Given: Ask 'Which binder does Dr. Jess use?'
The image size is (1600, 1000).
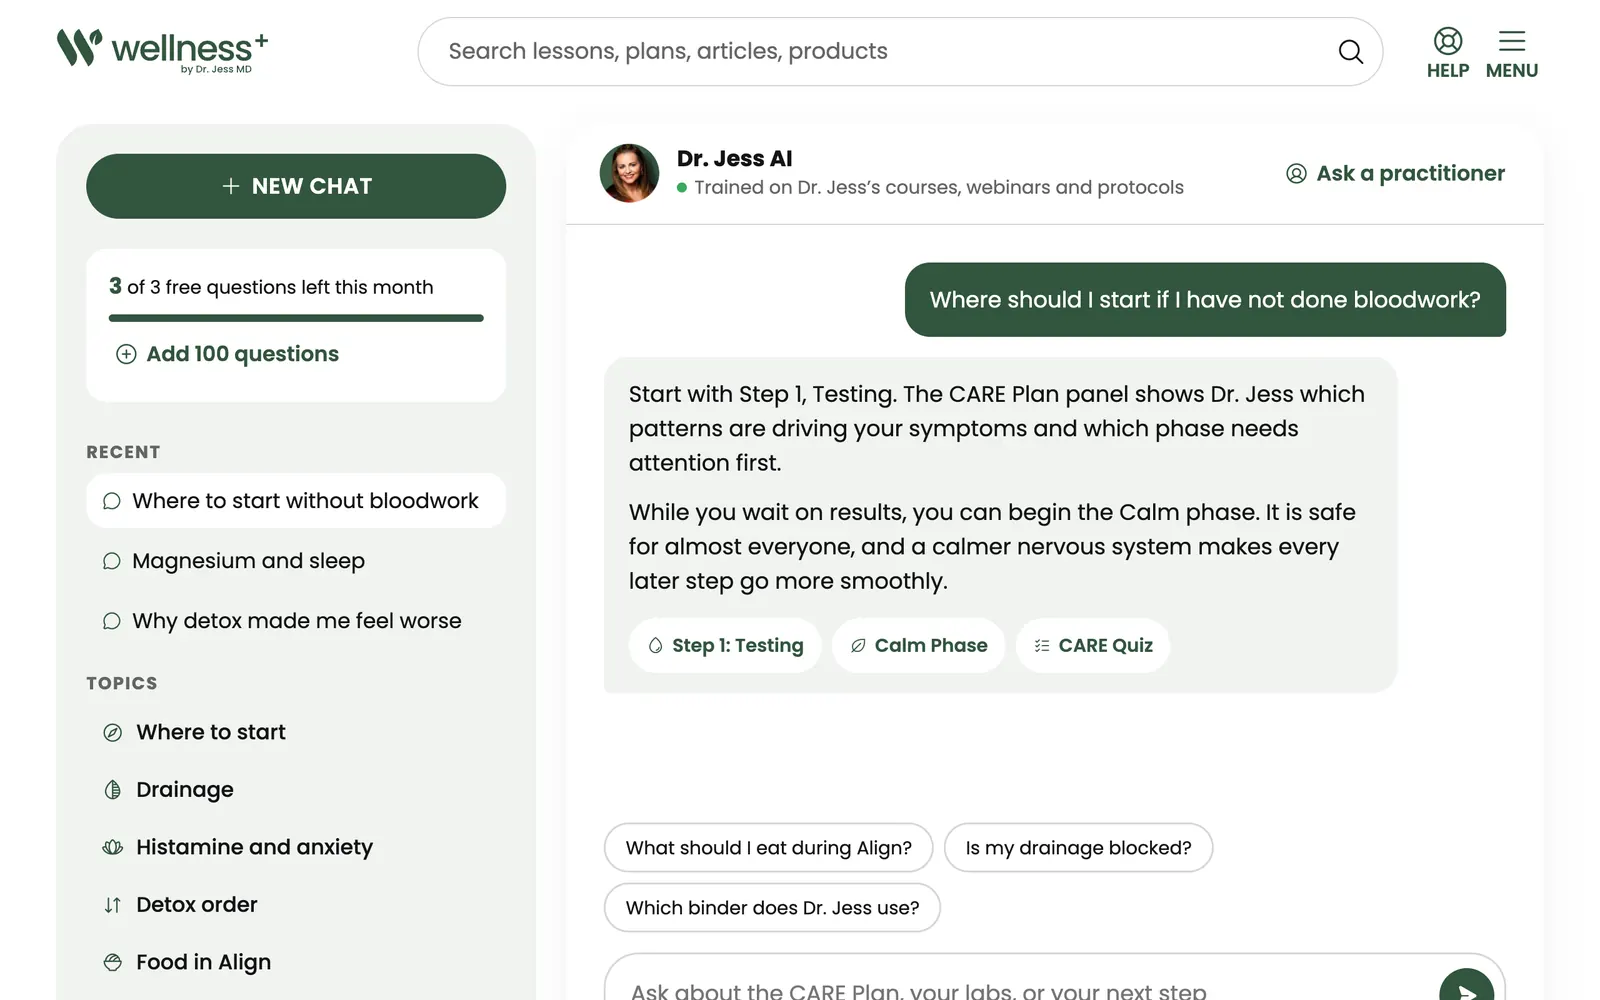Looking at the screenshot, I should (x=772, y=908).
